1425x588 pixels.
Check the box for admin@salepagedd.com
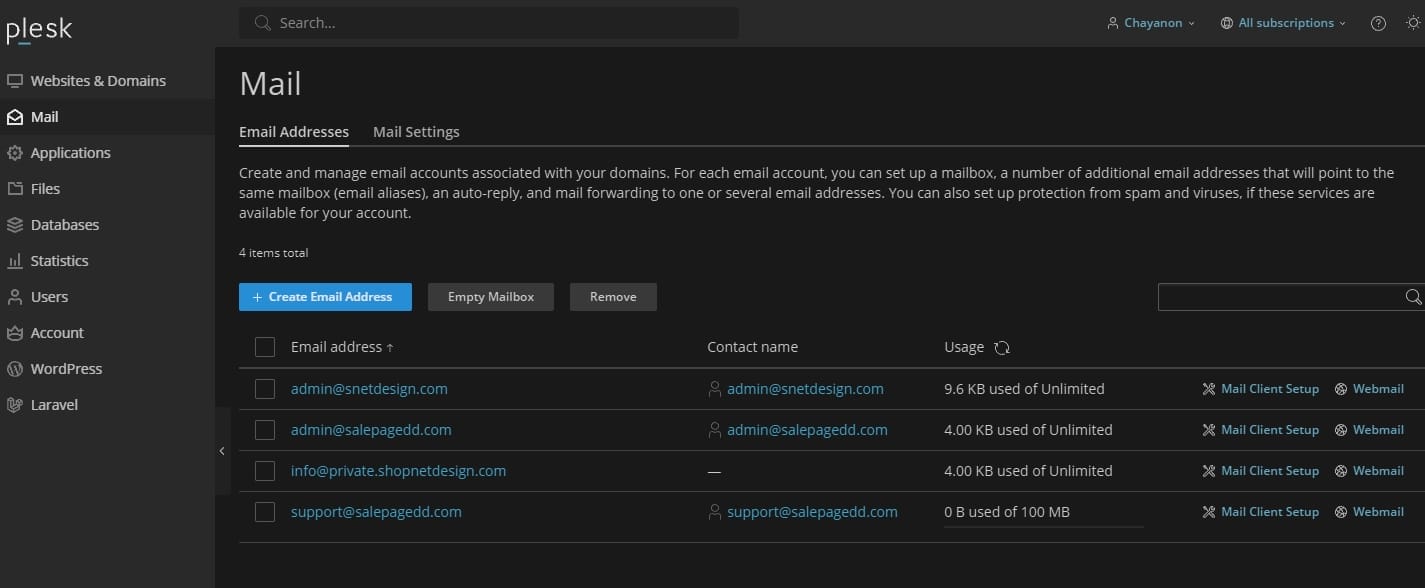tap(265, 430)
